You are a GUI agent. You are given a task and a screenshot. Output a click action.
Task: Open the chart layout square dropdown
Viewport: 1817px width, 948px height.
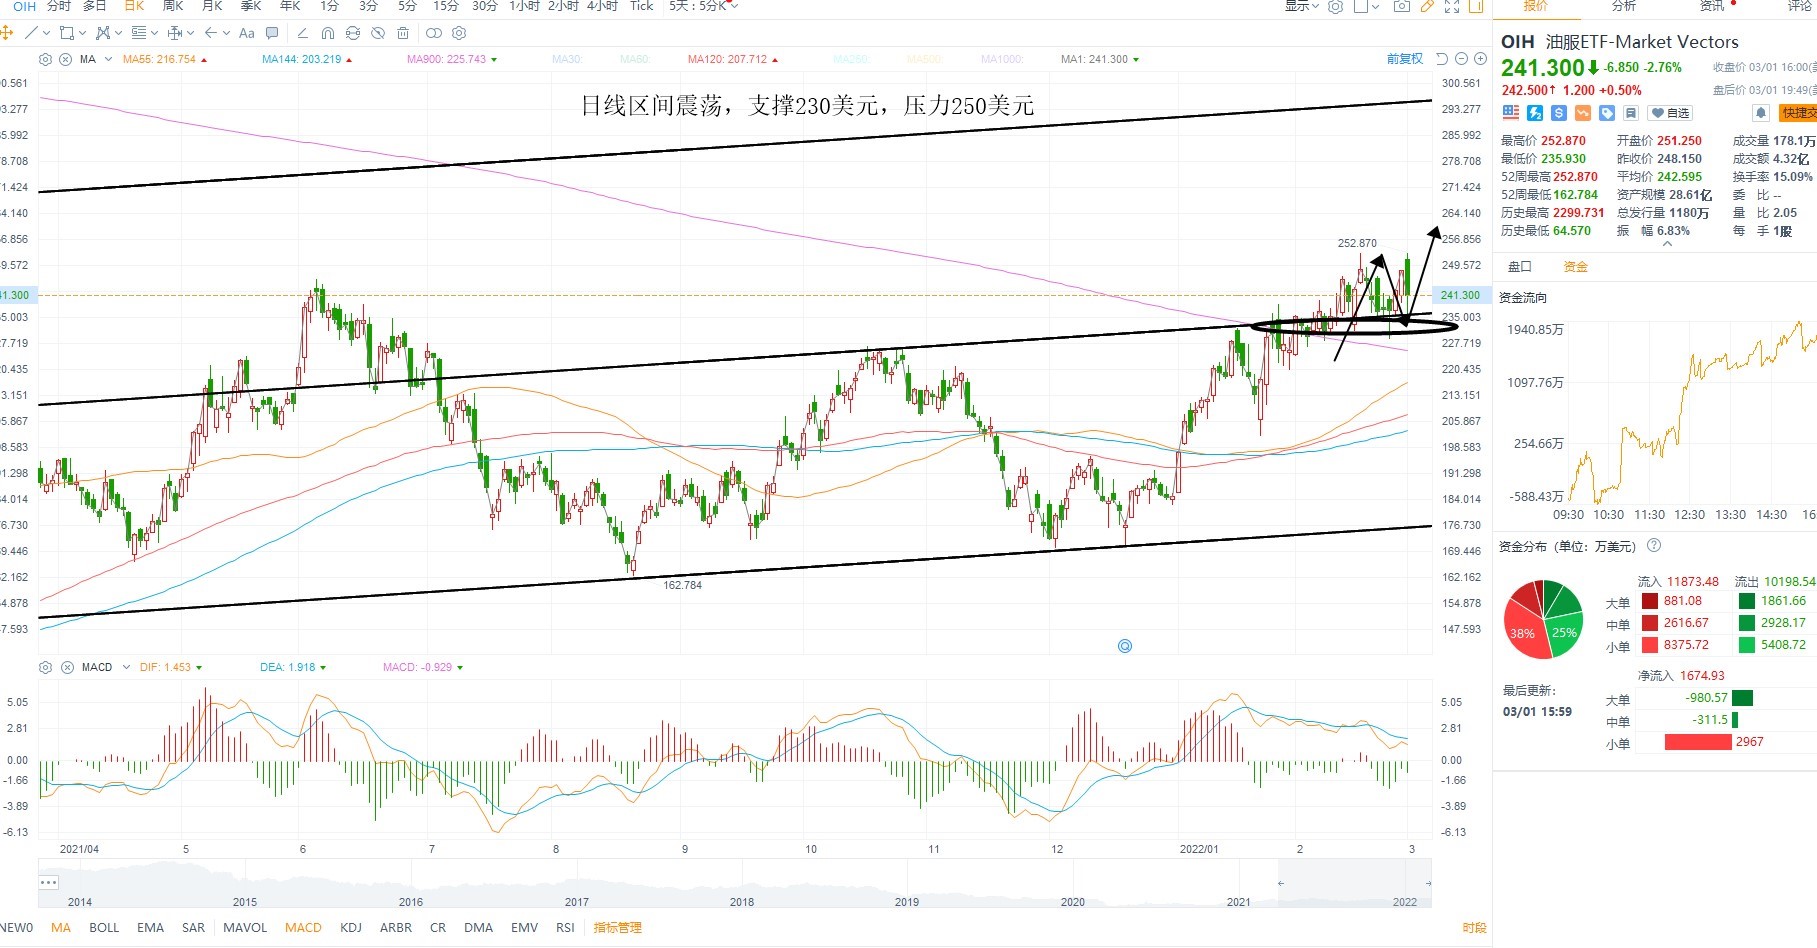pos(1366,6)
